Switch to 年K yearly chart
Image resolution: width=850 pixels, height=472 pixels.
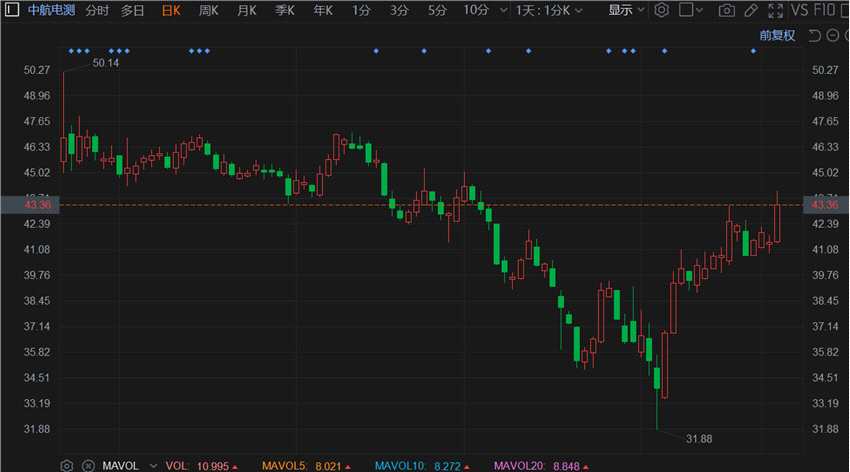(323, 10)
